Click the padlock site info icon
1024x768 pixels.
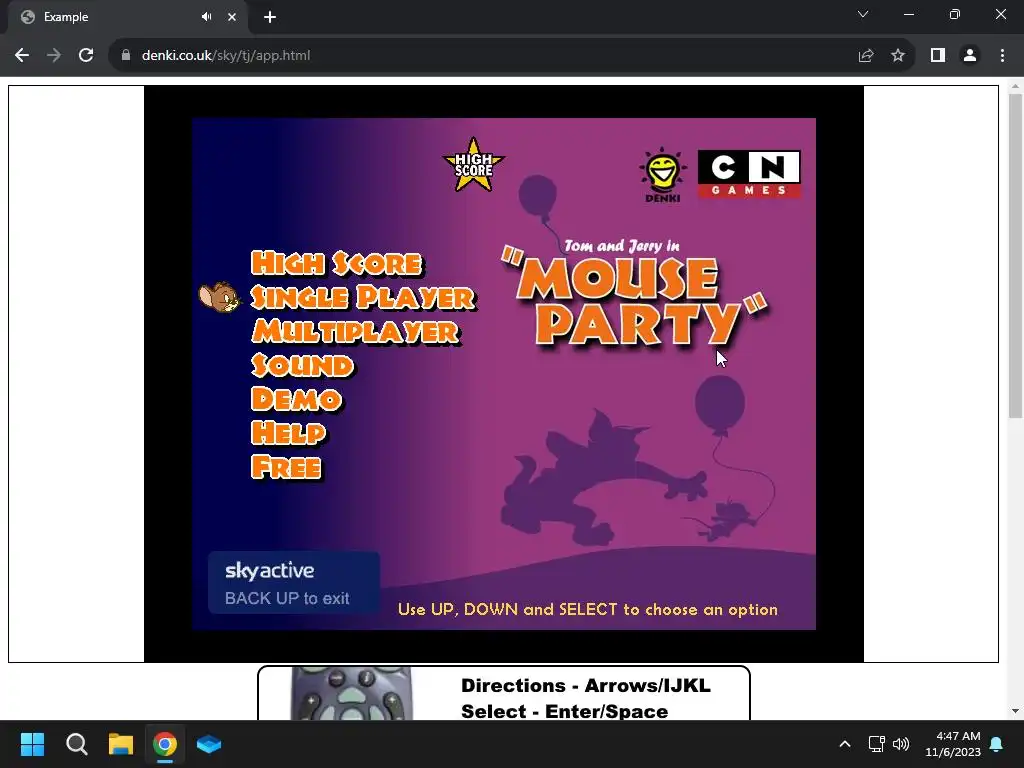click(125, 56)
